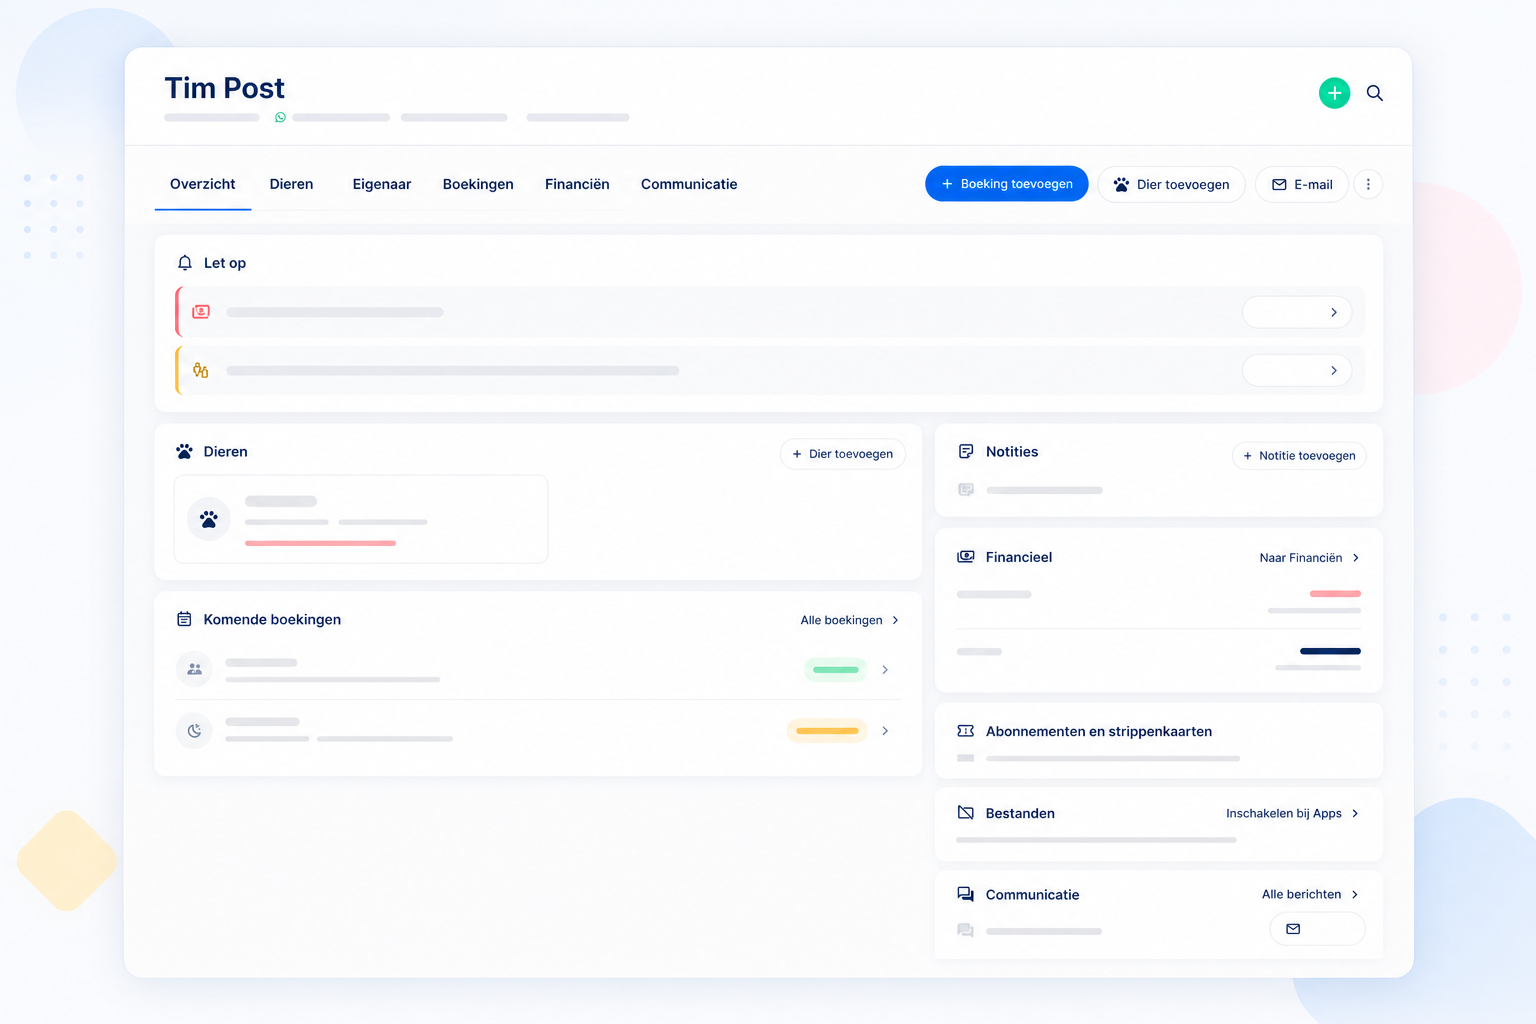
Task: Switch to the Communicatie tab
Action: tap(689, 184)
